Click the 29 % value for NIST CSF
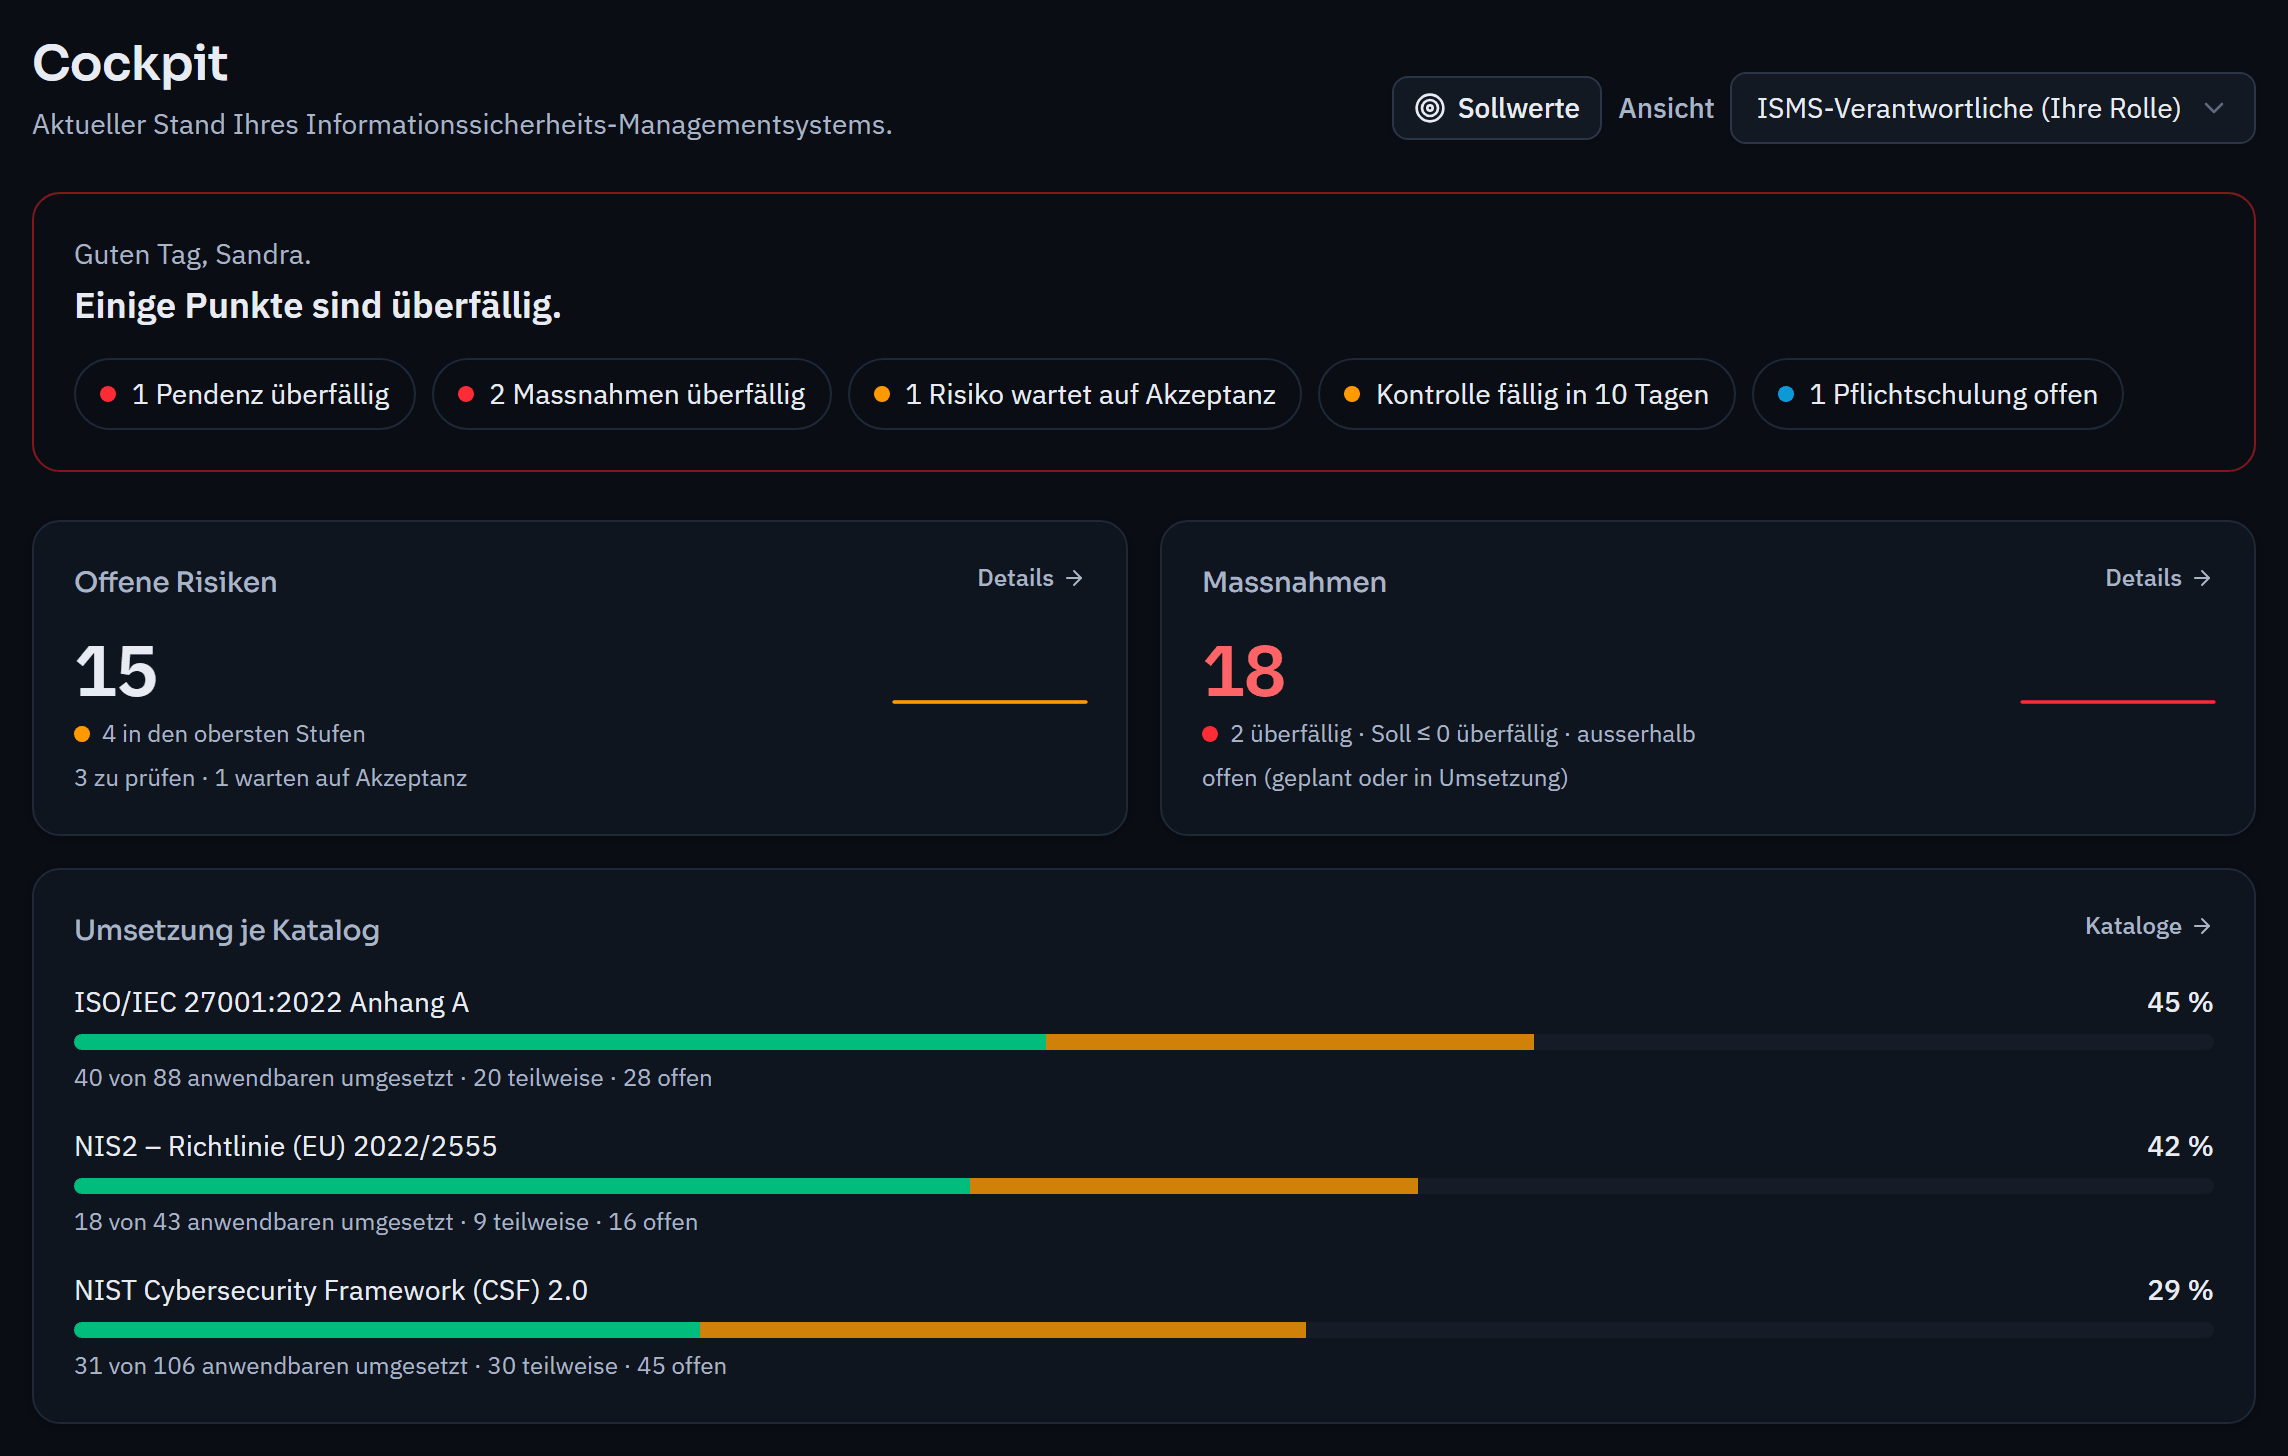Screen dimensions: 2288x1456 coord(2180,1290)
